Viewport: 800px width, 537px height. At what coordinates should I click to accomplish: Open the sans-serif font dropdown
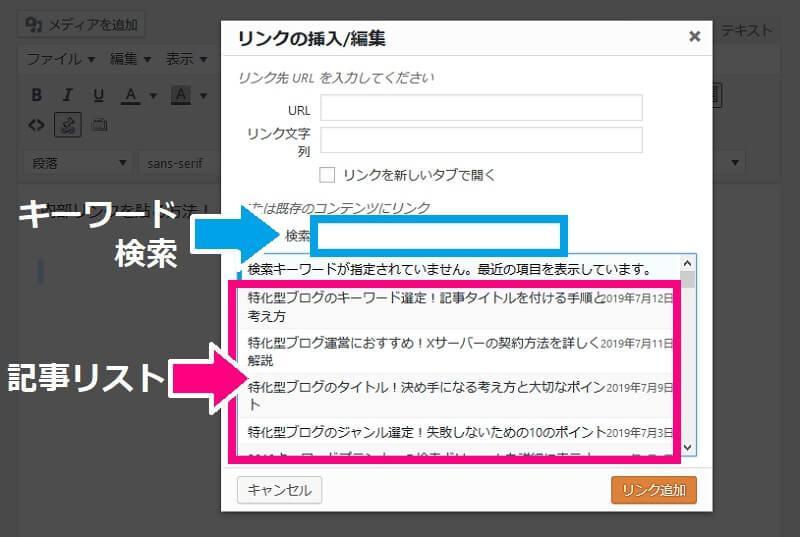coord(179,163)
